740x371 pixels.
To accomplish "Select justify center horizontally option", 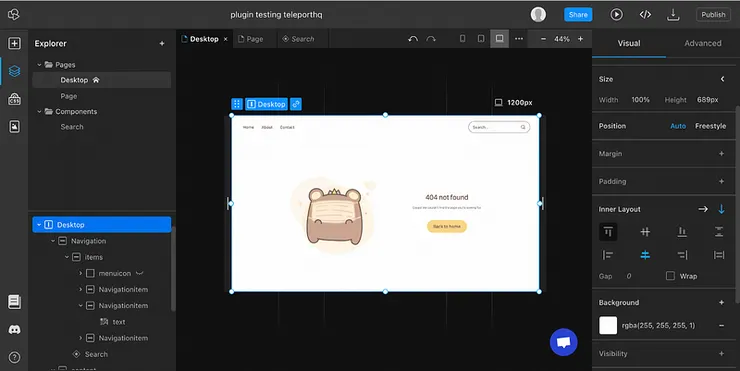I will click(x=645, y=255).
